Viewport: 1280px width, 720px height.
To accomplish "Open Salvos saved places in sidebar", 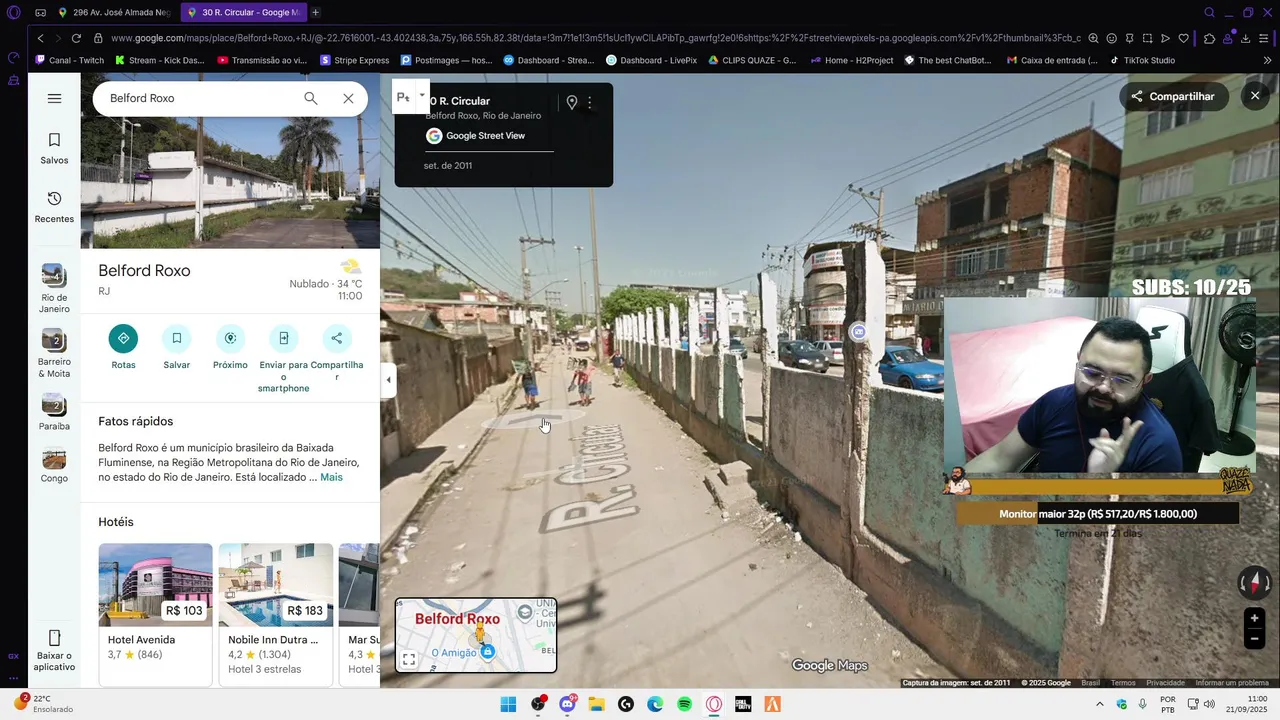I will pyautogui.click(x=54, y=148).
